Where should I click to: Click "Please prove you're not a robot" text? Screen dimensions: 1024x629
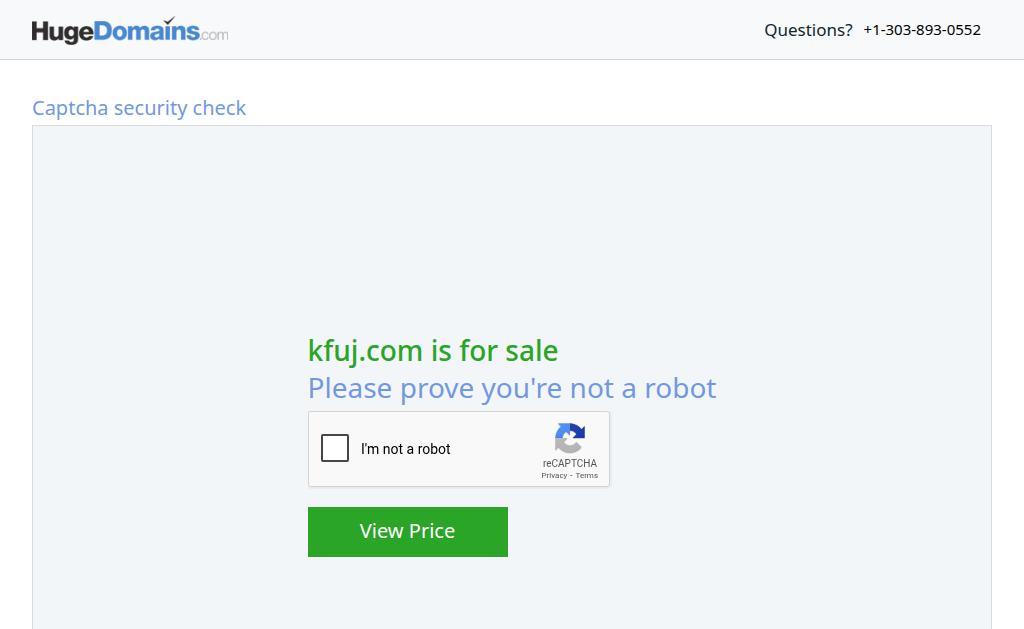coord(512,388)
